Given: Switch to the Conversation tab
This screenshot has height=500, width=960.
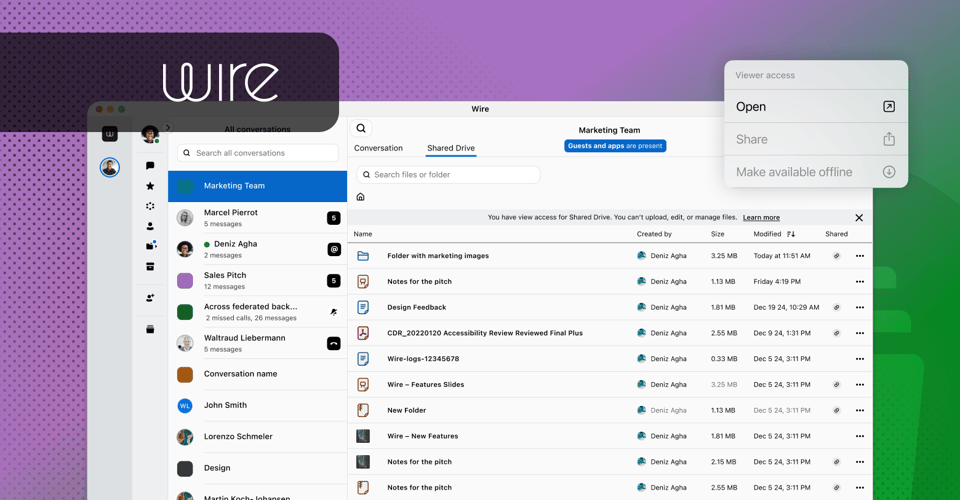Looking at the screenshot, I should [378, 148].
